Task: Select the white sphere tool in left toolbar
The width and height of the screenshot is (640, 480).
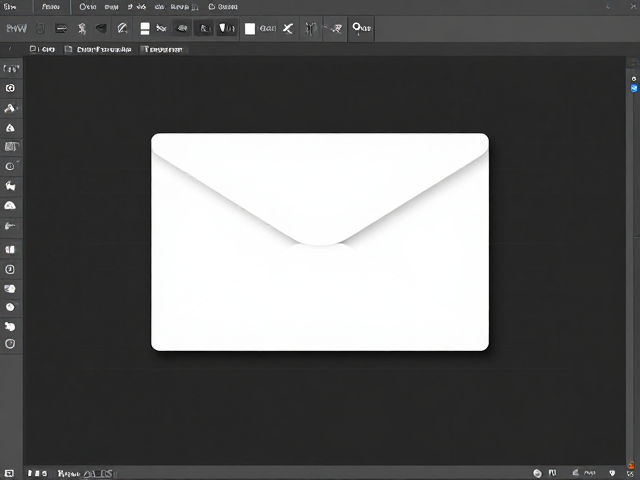Action: (10, 307)
